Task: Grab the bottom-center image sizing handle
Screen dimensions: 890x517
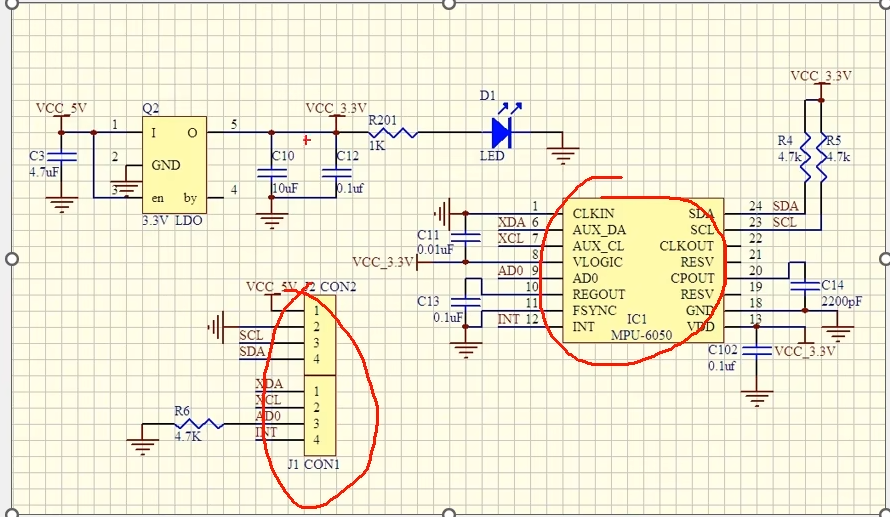Action: (x=448, y=513)
